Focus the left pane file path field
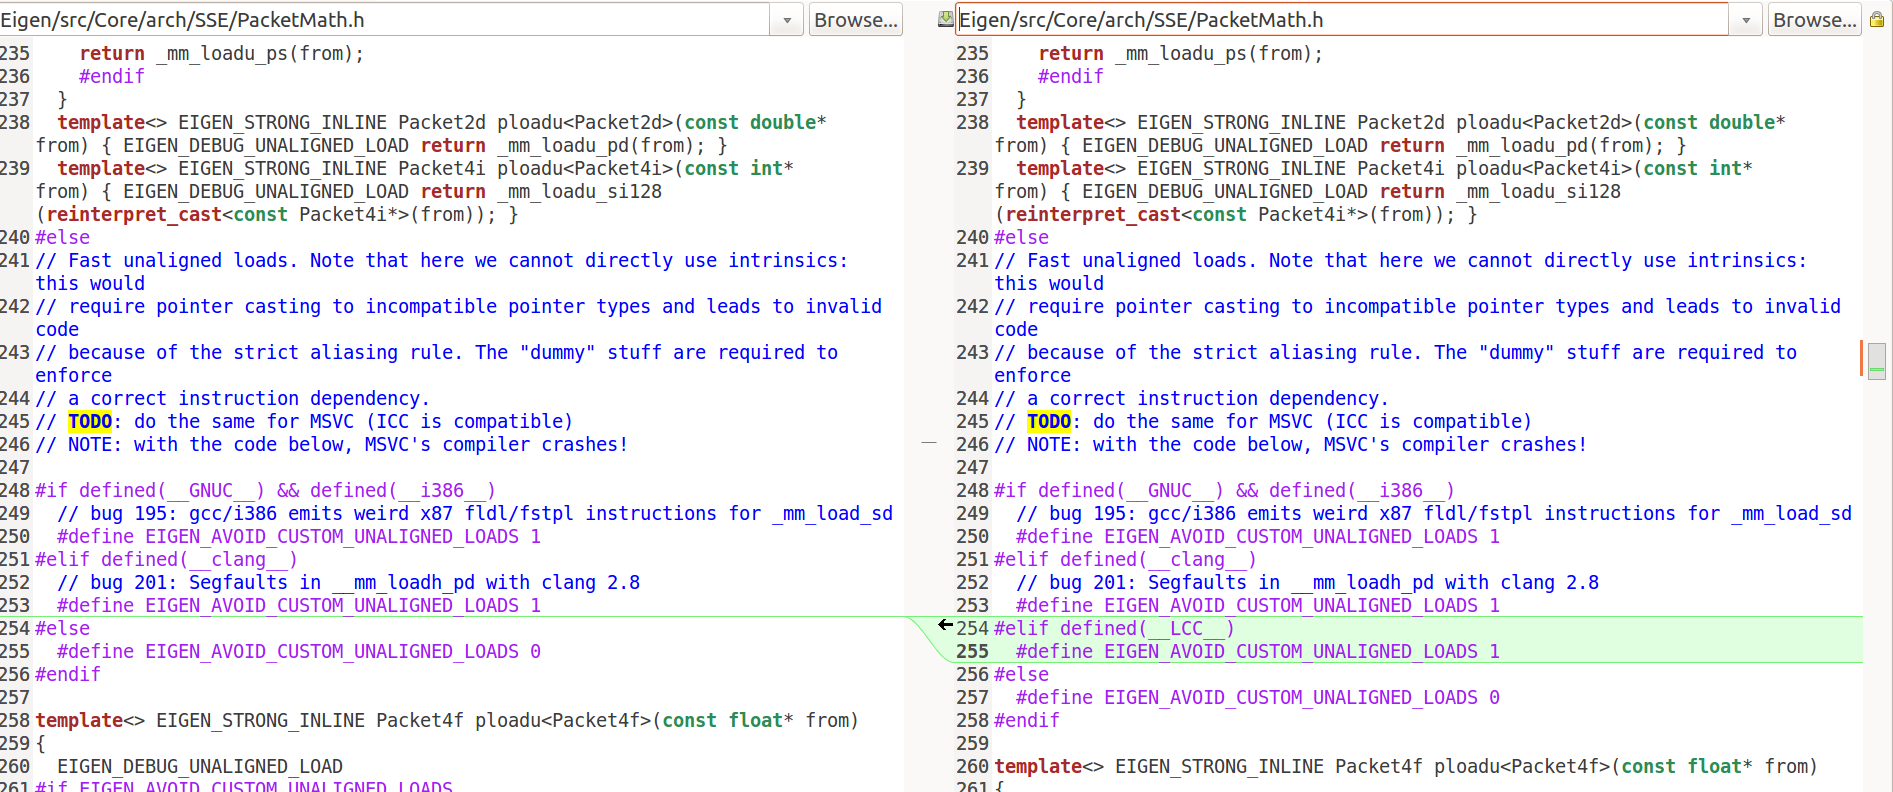The image size is (1893, 792). click(385, 20)
